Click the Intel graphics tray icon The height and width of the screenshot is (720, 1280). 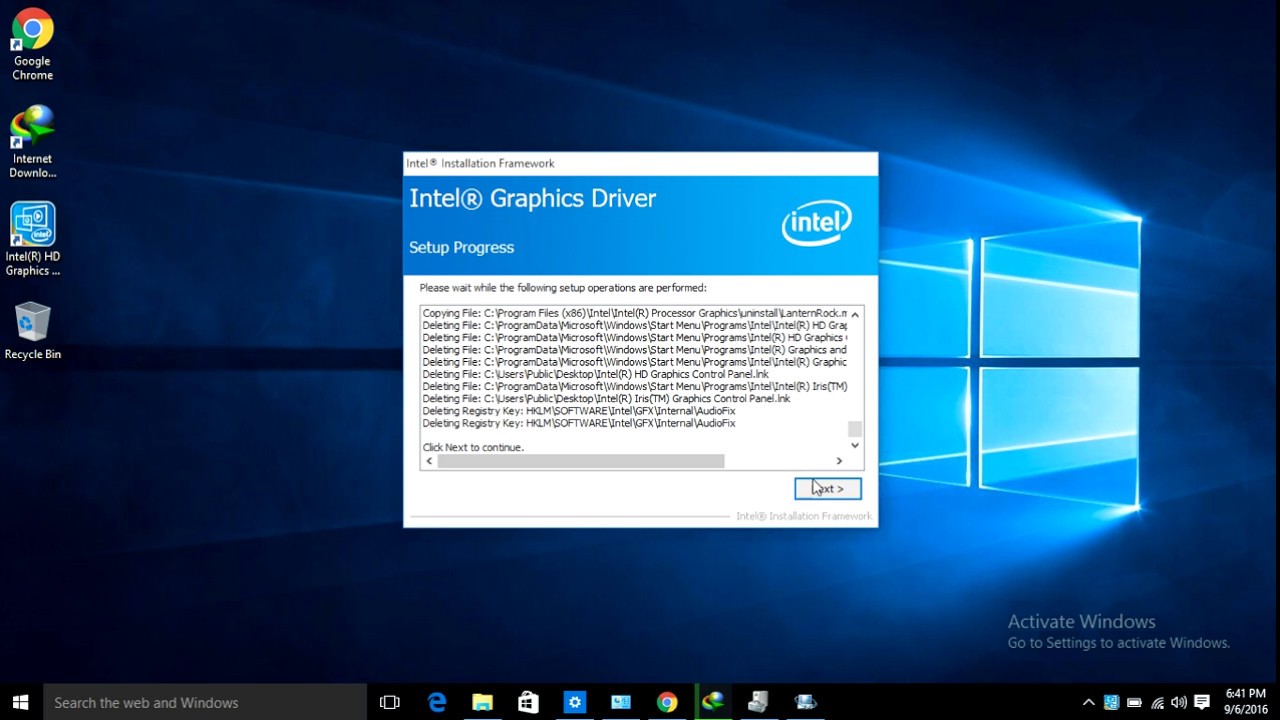point(1111,702)
